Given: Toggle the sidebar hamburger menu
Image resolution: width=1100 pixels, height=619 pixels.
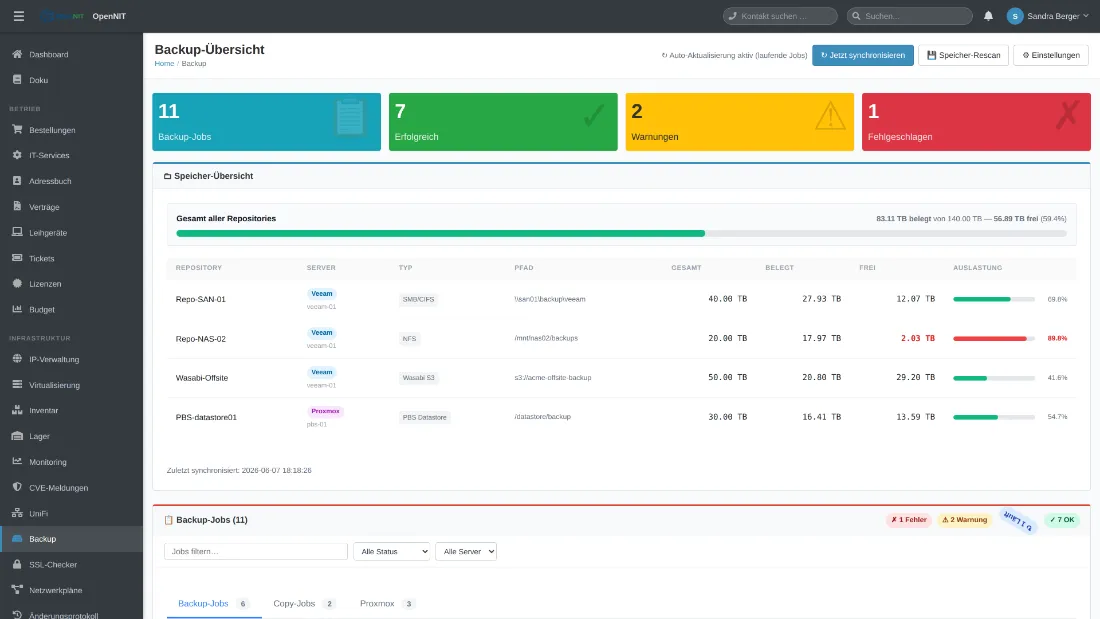Looking at the screenshot, I should point(19,16).
